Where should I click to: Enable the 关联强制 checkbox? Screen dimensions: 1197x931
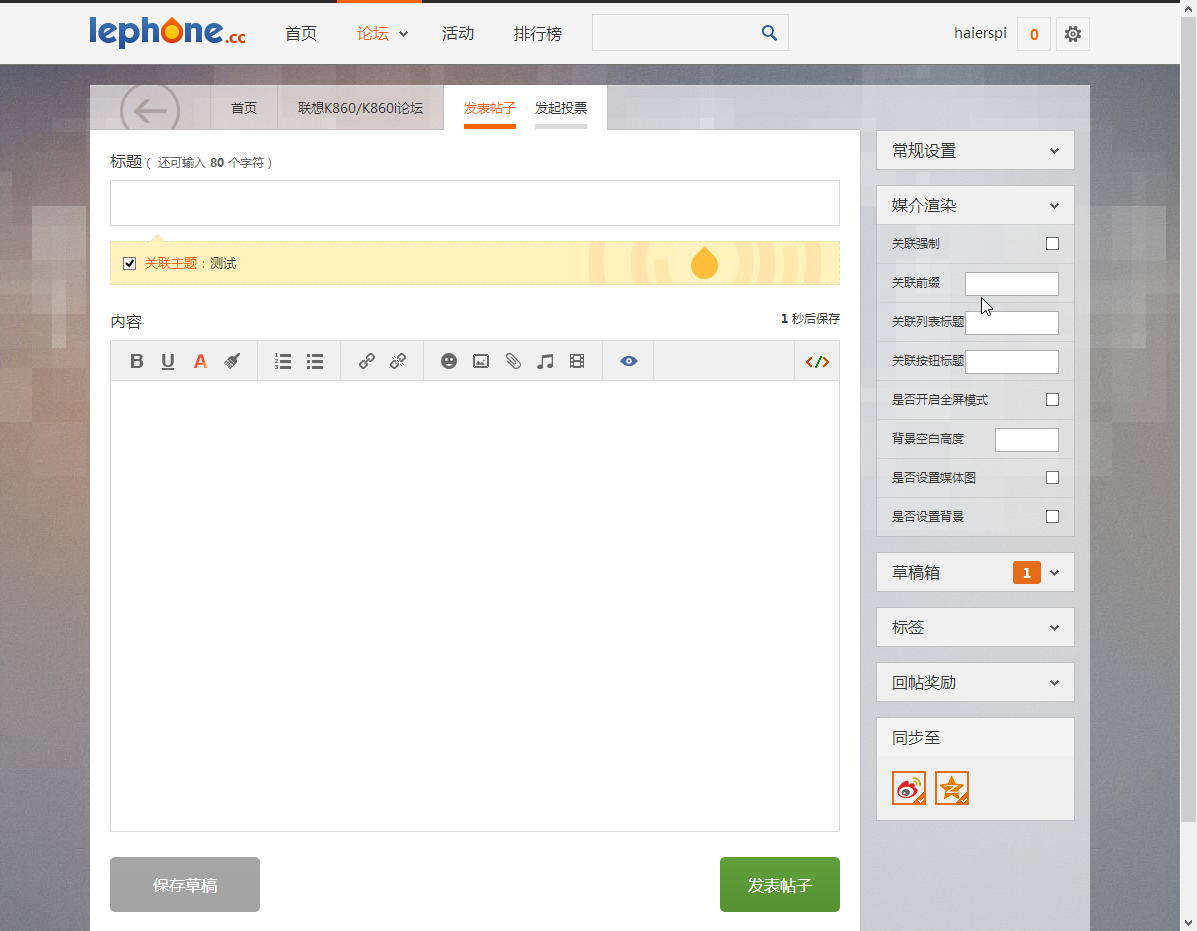click(1053, 243)
